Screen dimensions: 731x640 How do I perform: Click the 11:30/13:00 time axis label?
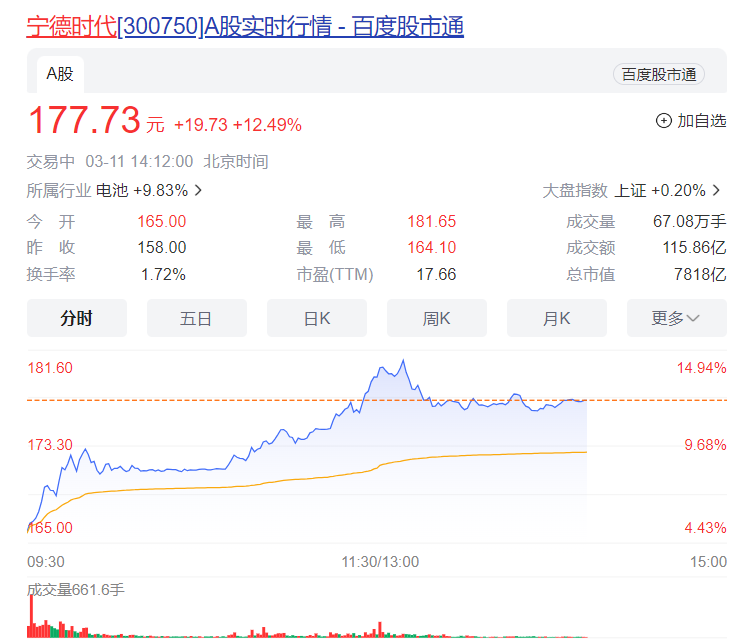380,562
